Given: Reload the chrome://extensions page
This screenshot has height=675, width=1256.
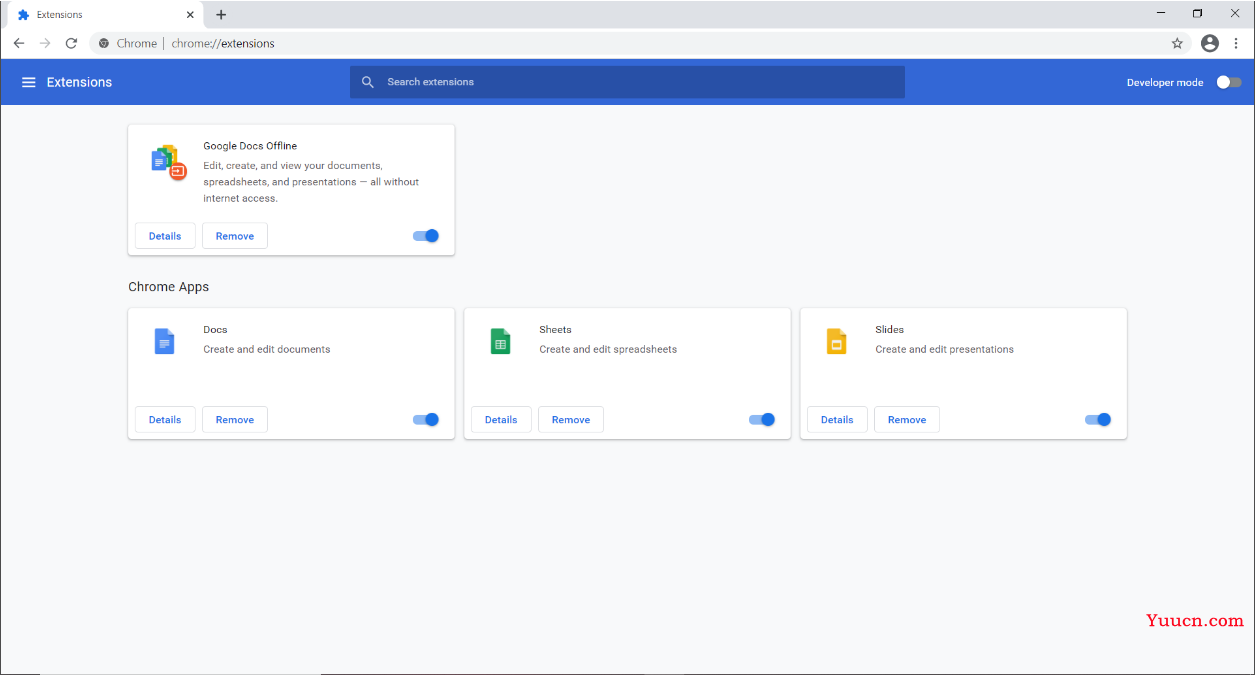Looking at the screenshot, I should (71, 43).
